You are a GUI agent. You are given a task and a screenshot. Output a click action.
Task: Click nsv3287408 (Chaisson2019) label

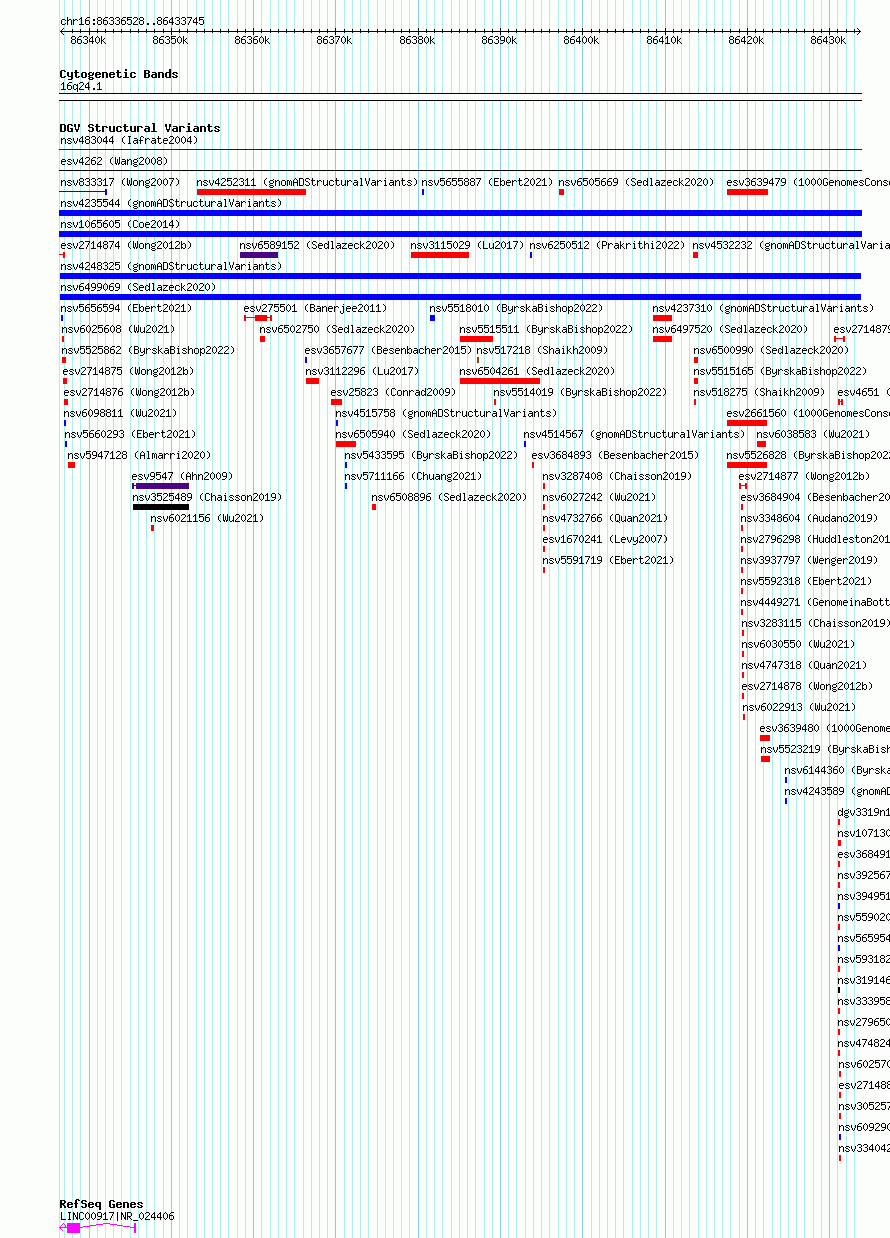coord(617,476)
